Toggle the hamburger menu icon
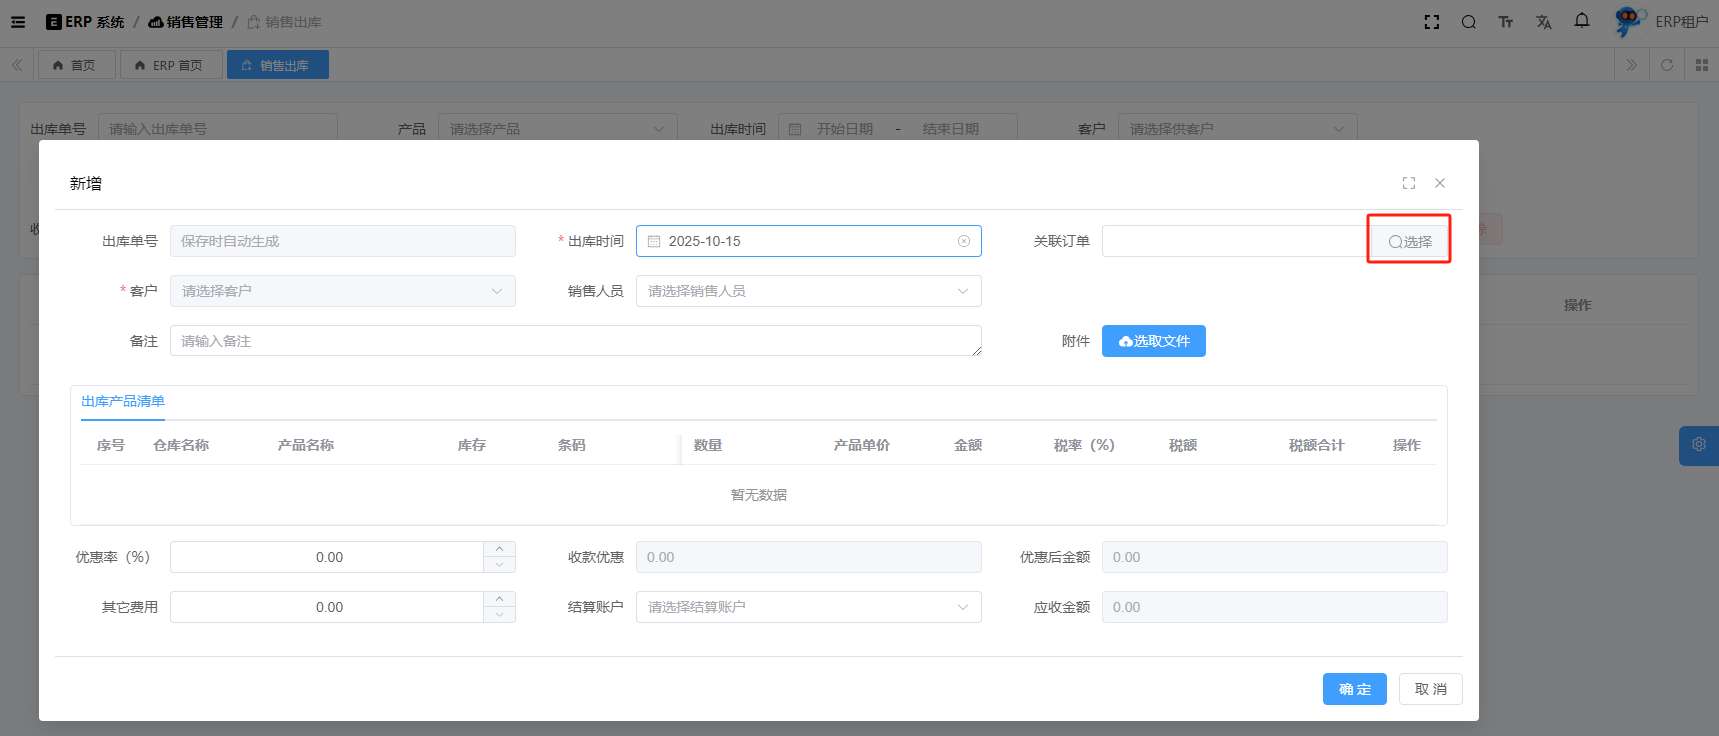 (18, 22)
